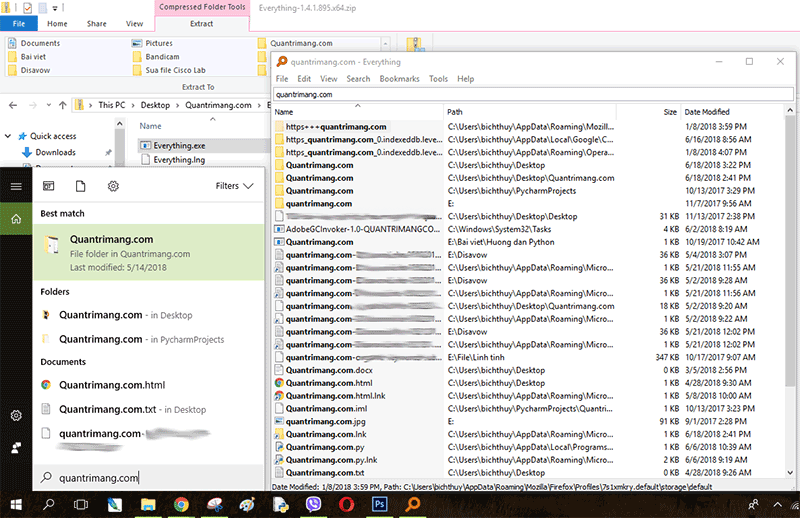Open the Help menu in Everything
The height and width of the screenshot is (518, 800).
[x=465, y=79]
